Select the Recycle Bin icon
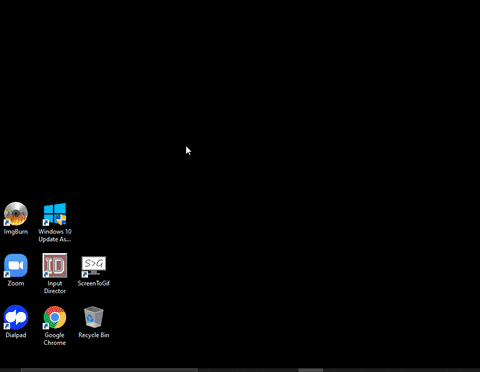 (94, 317)
